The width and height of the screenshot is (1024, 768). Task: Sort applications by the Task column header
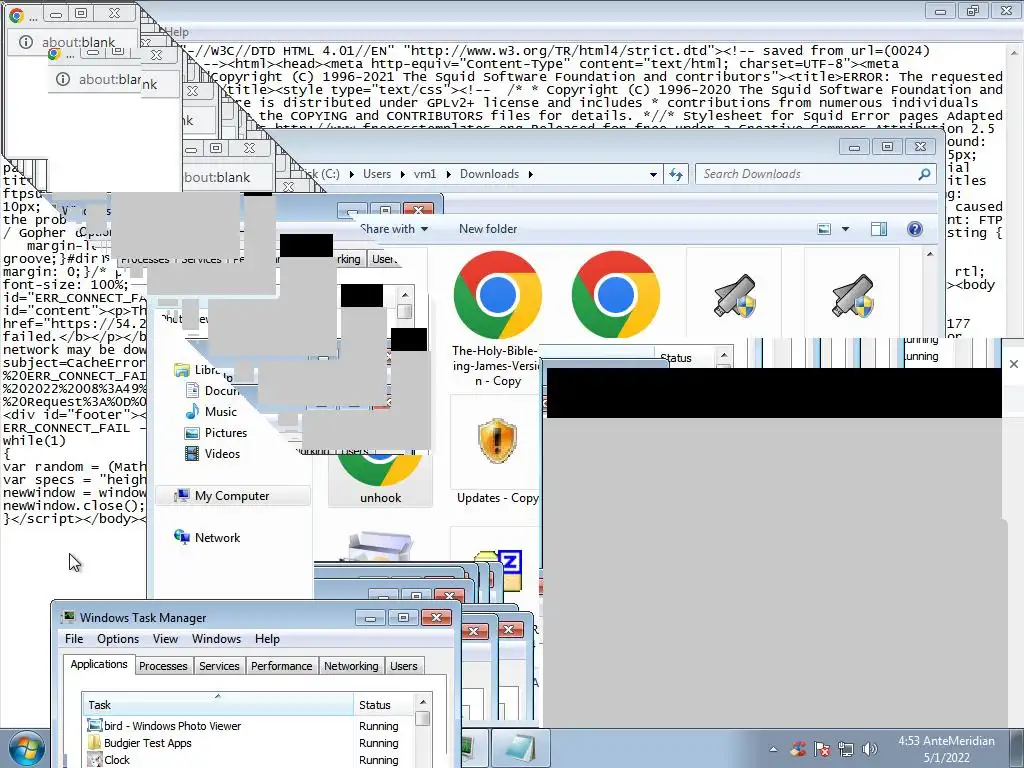[x=218, y=705]
